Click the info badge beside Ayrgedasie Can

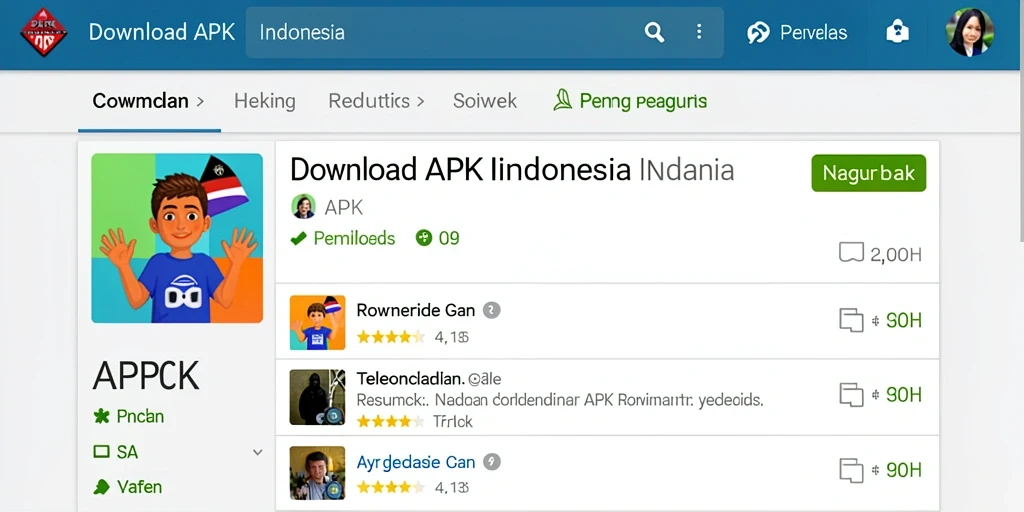click(492, 462)
